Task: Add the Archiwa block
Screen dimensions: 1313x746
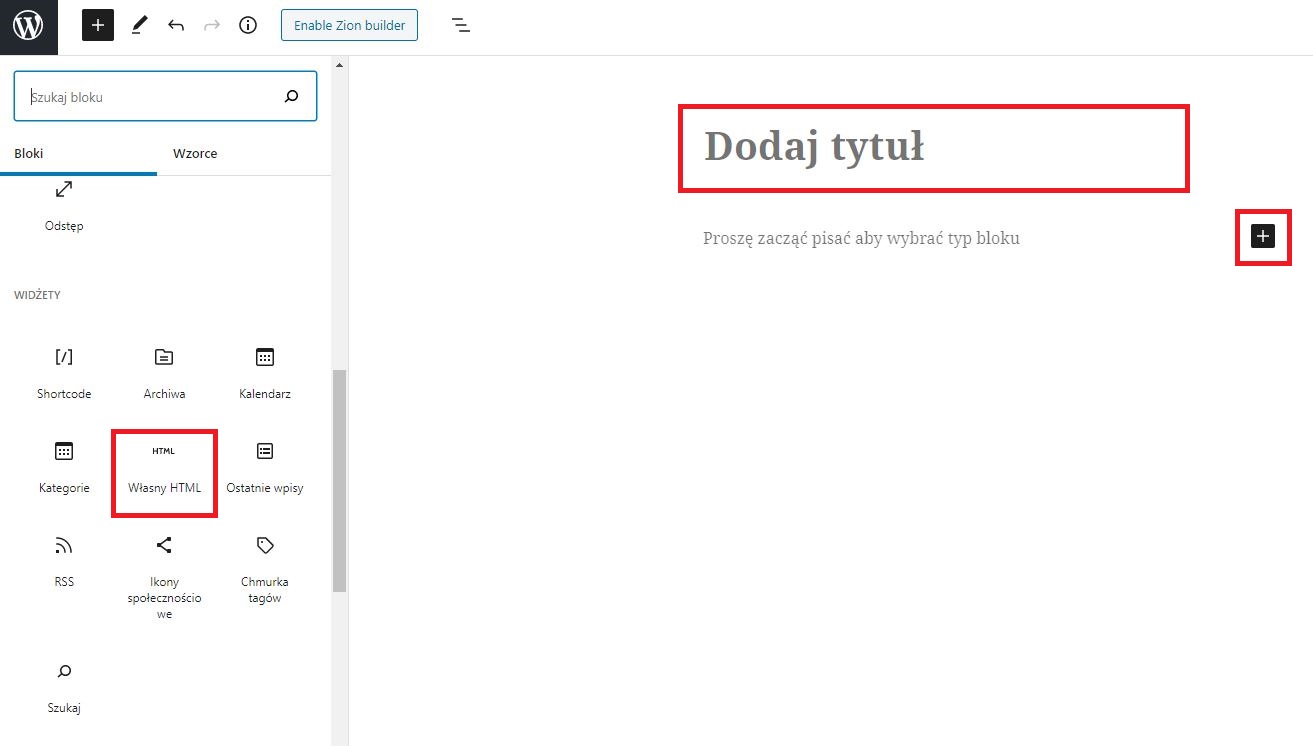Action: click(x=164, y=373)
